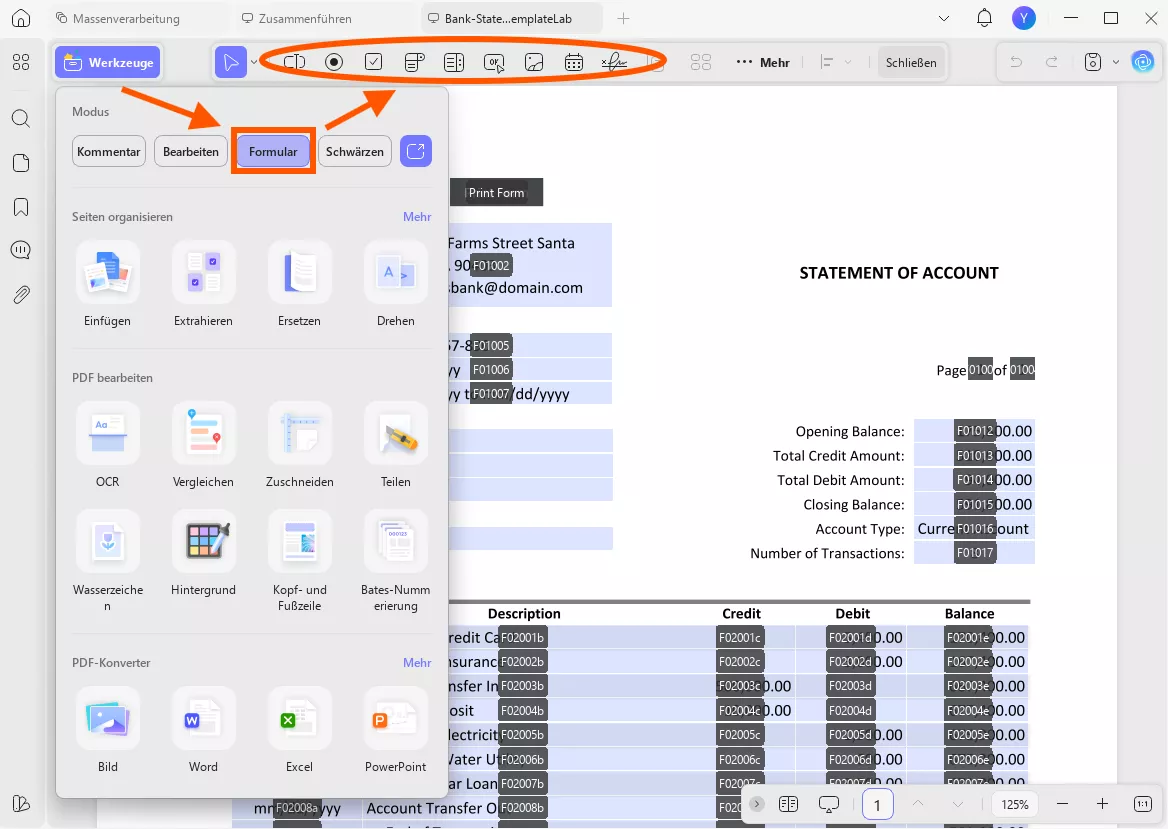Open the attachments paperclip panel
Viewport: 1168px width, 829px height.
[x=21, y=295]
